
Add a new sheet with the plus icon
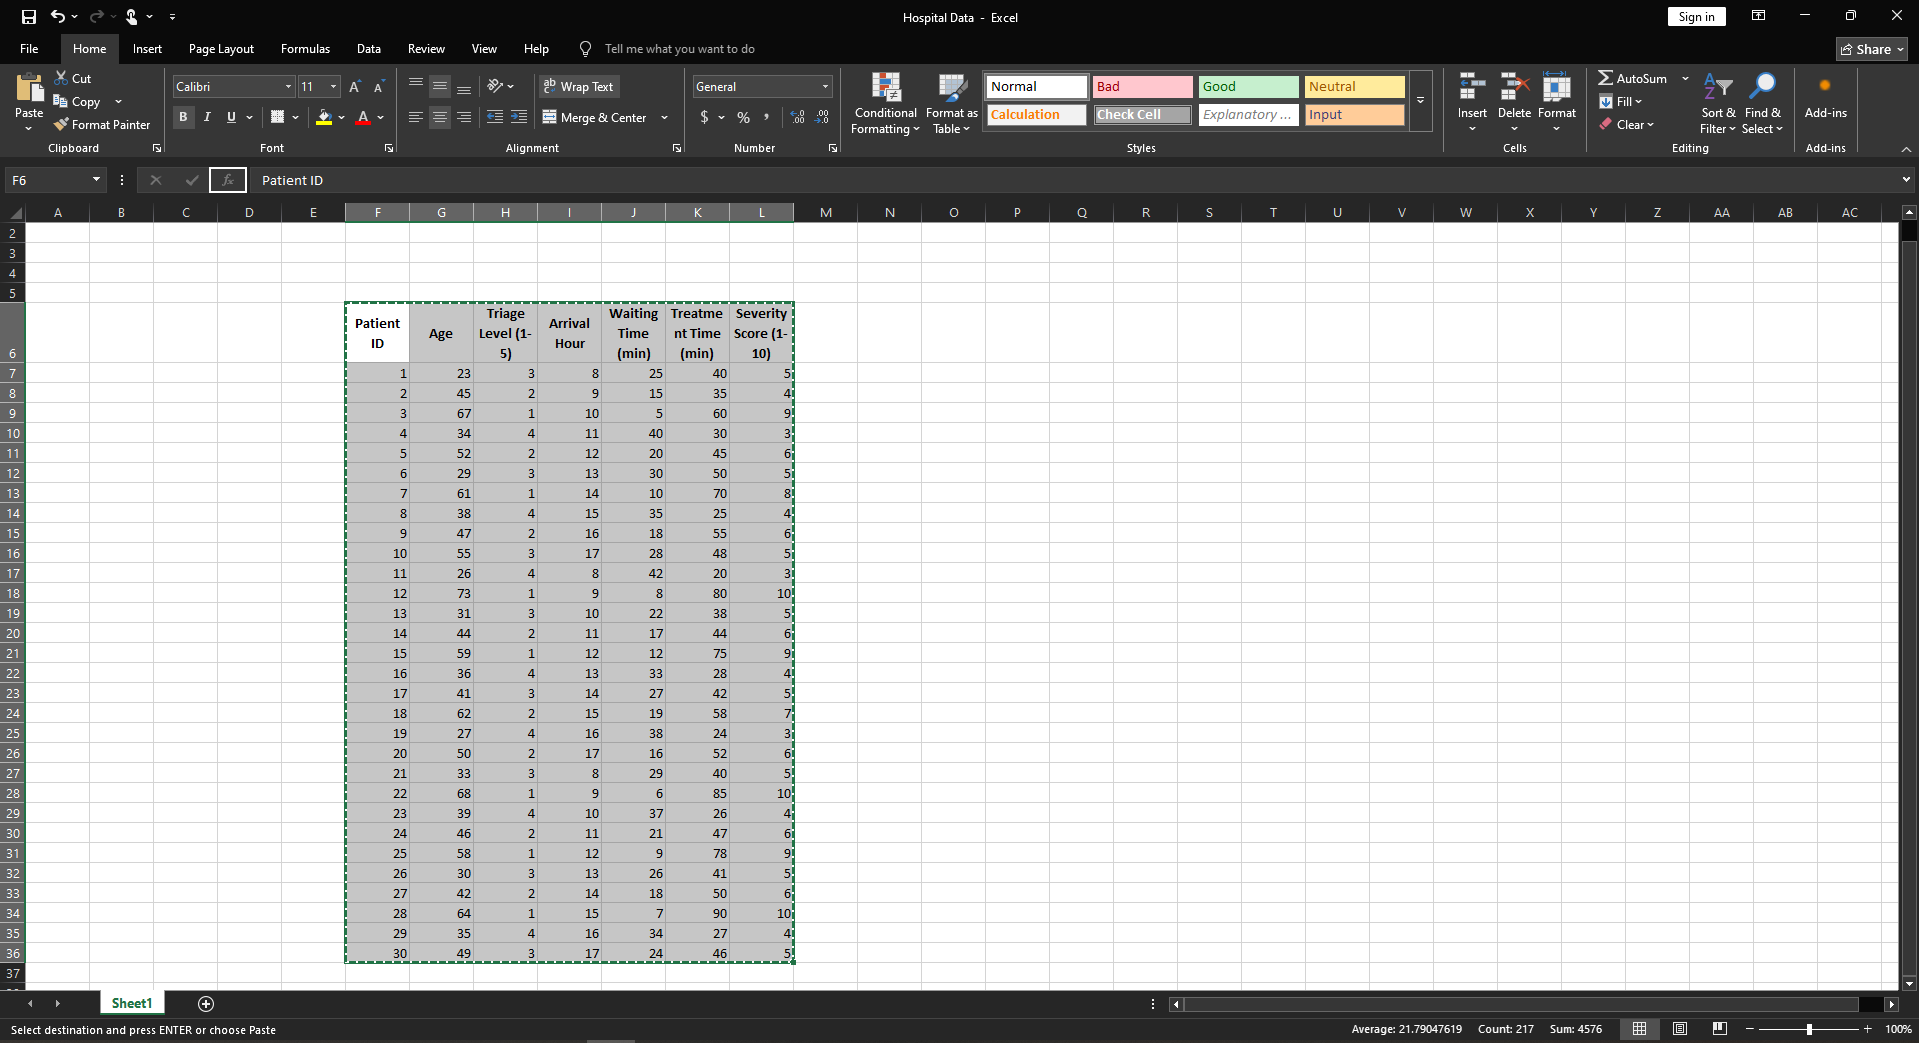[x=206, y=1003]
